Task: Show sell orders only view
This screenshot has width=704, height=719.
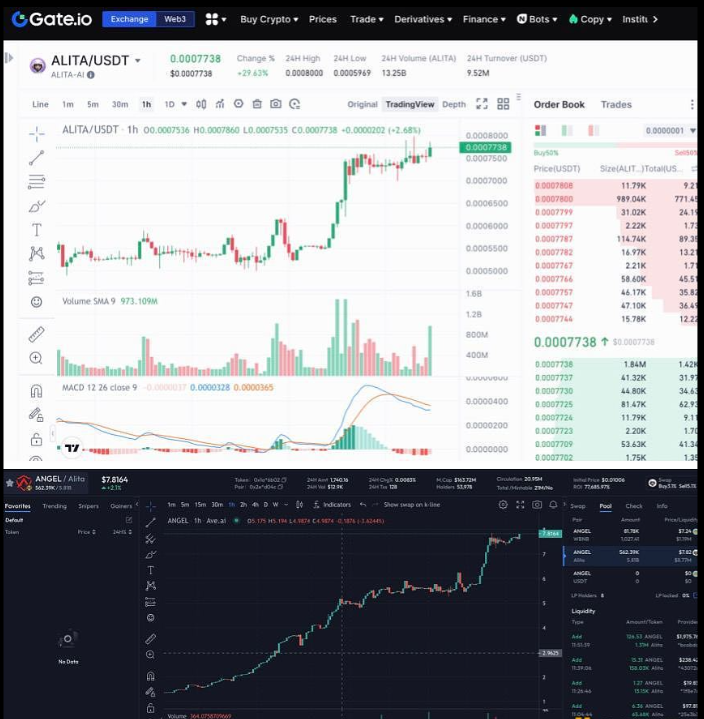Action: [x=593, y=131]
